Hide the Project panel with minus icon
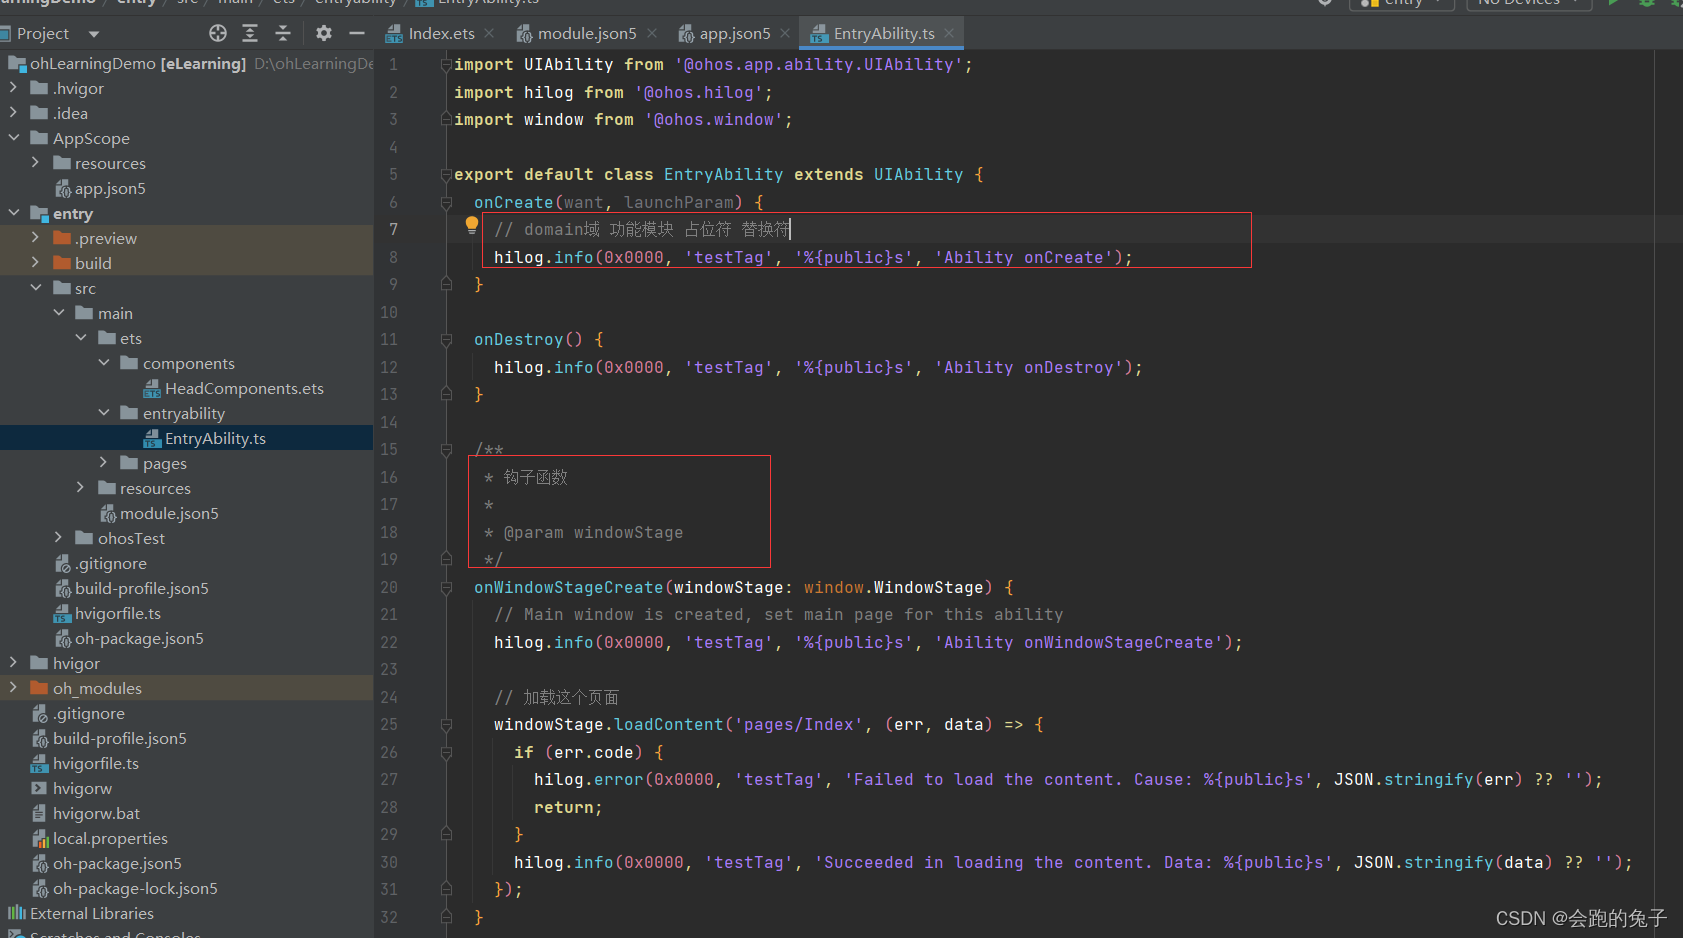Viewport: 1683px width, 938px height. (x=357, y=33)
